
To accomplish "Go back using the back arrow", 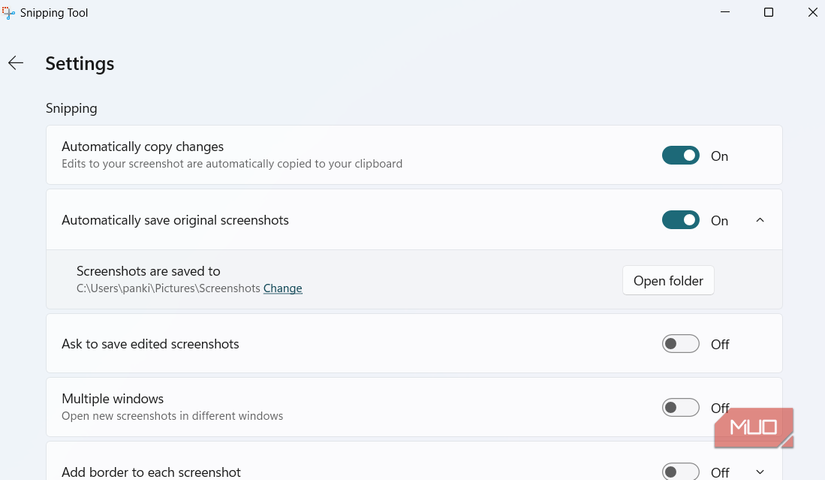I will [x=16, y=63].
